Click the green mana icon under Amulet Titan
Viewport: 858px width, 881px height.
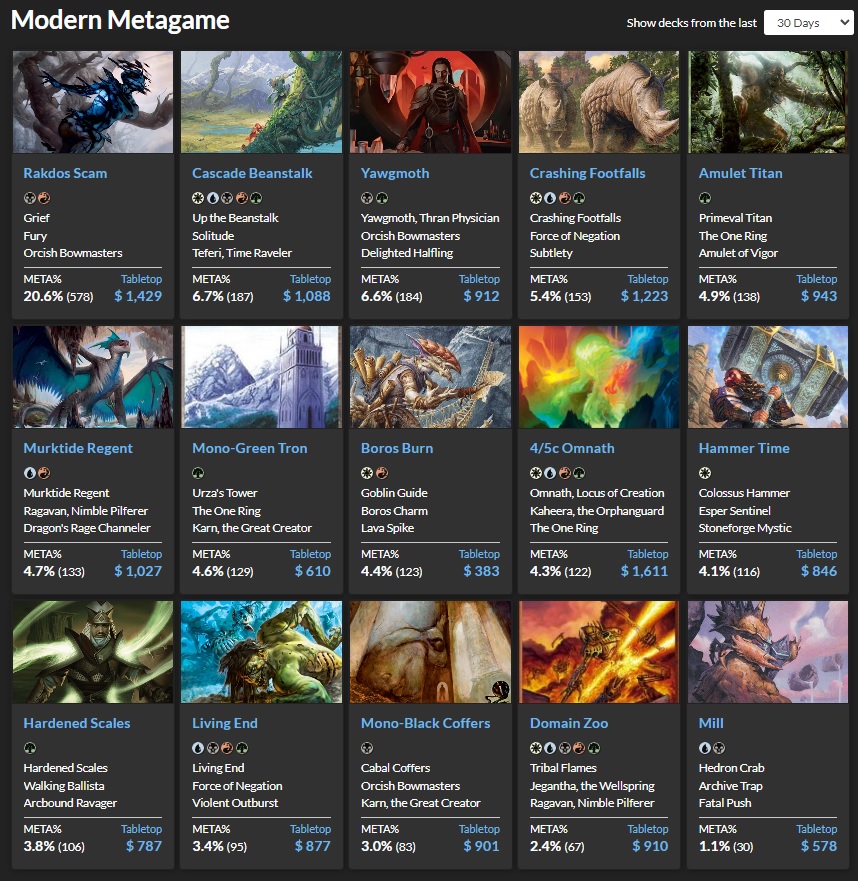pos(705,198)
